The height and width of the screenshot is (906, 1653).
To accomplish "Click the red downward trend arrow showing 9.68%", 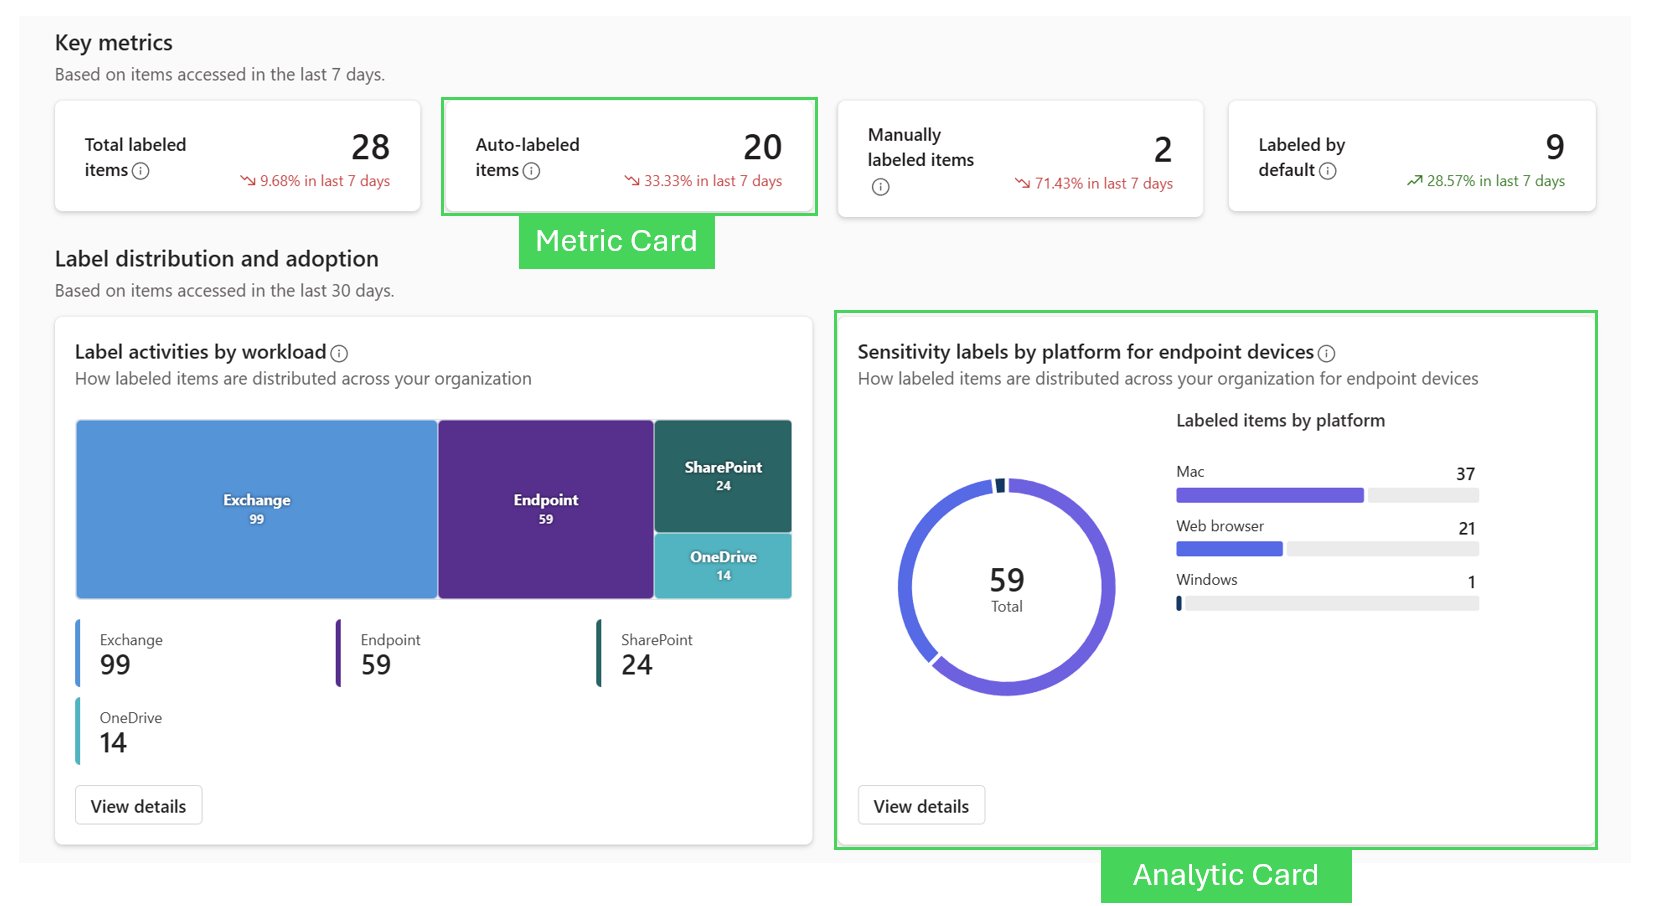I will pos(246,181).
